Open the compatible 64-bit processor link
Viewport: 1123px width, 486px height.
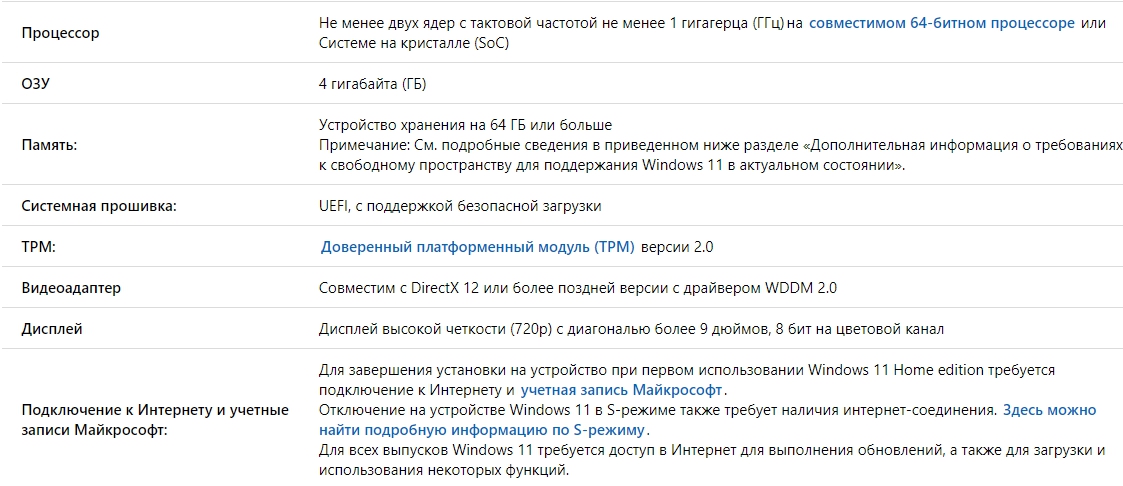tap(941, 23)
